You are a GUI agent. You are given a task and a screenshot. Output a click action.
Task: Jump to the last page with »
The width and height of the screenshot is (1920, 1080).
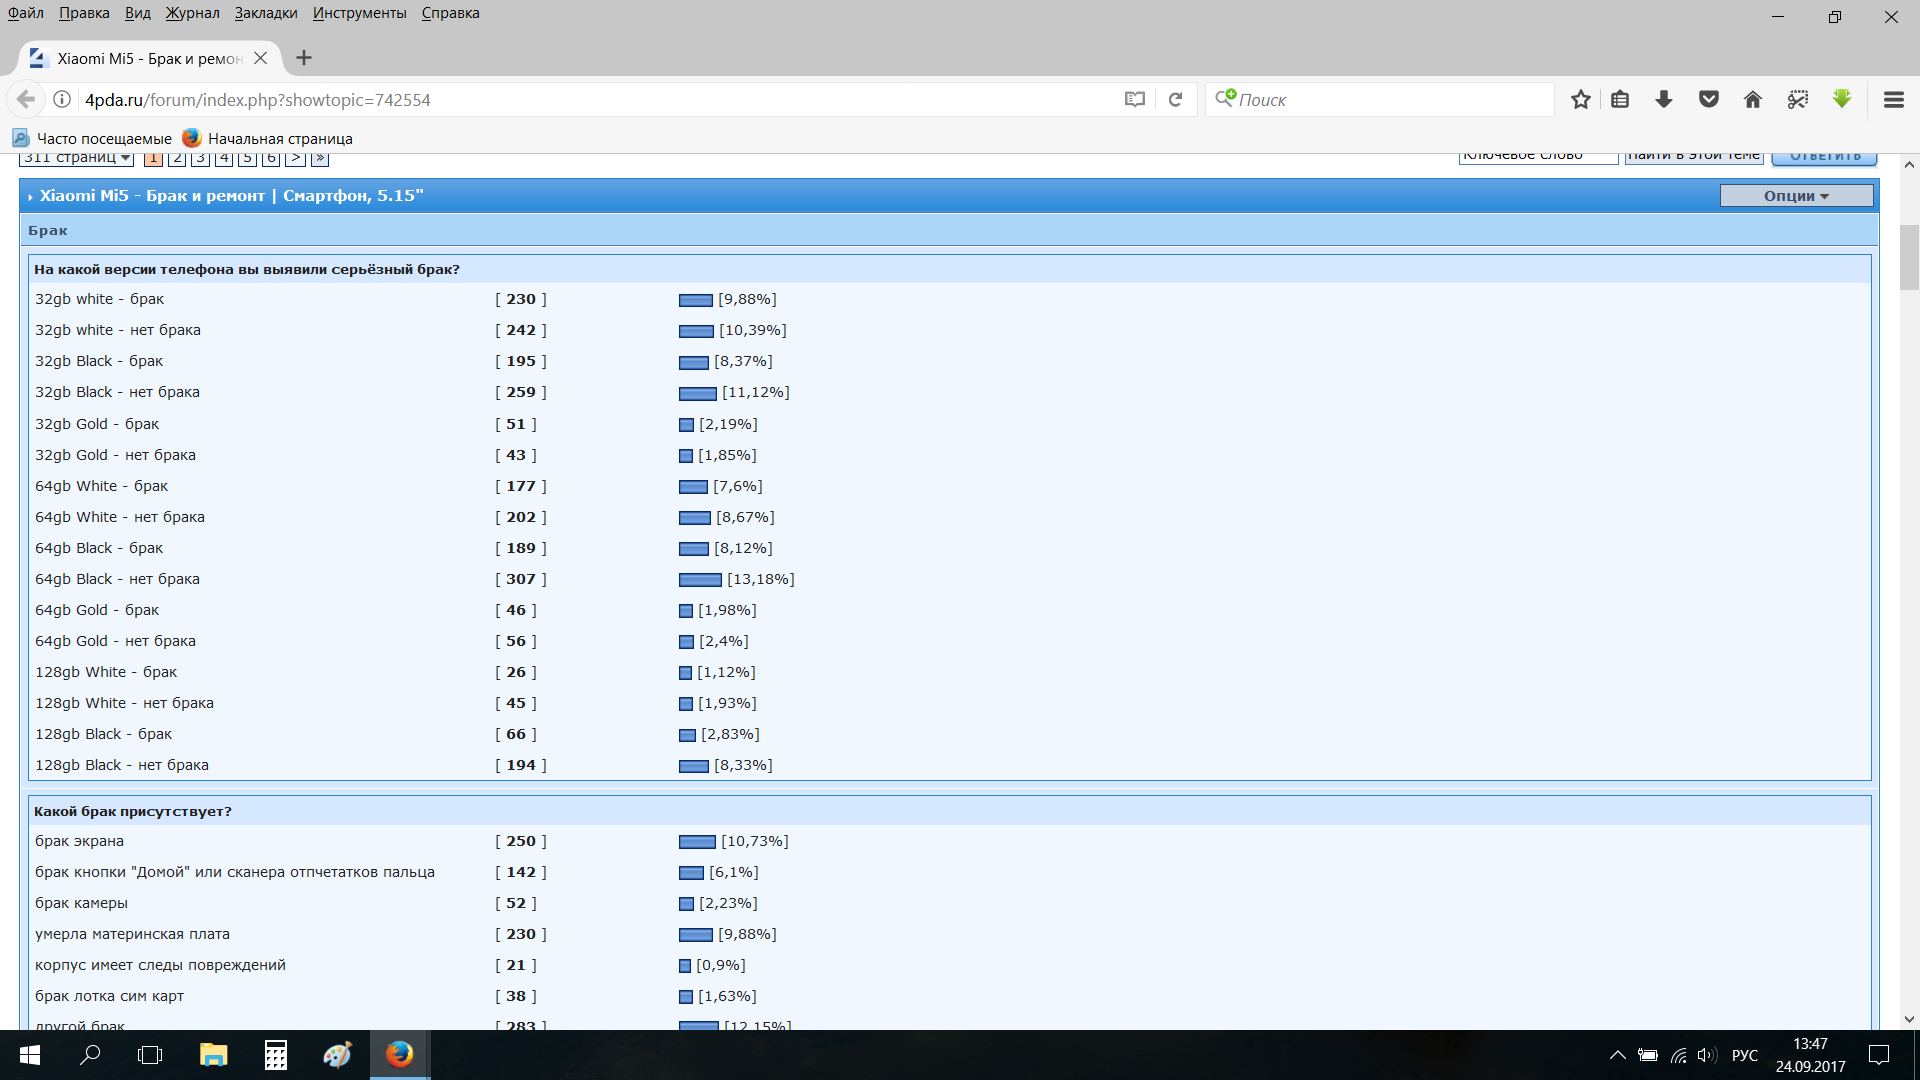click(x=320, y=158)
